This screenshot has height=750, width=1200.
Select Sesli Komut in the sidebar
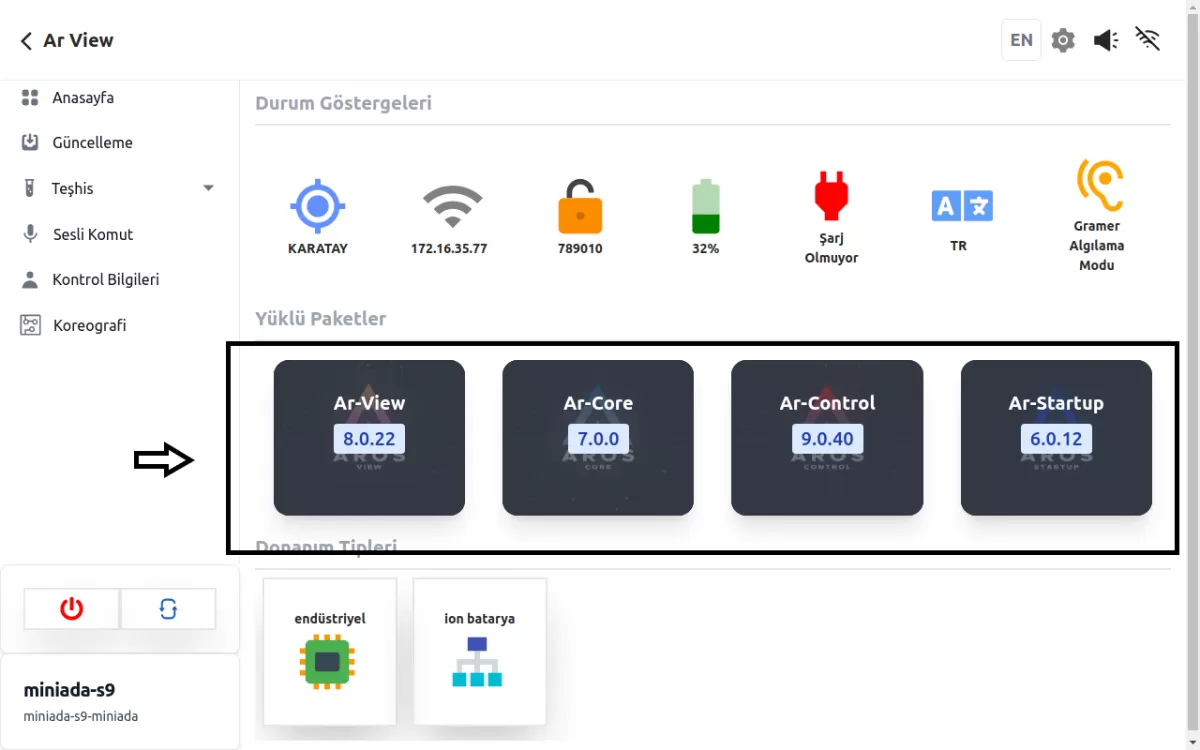click(x=93, y=234)
